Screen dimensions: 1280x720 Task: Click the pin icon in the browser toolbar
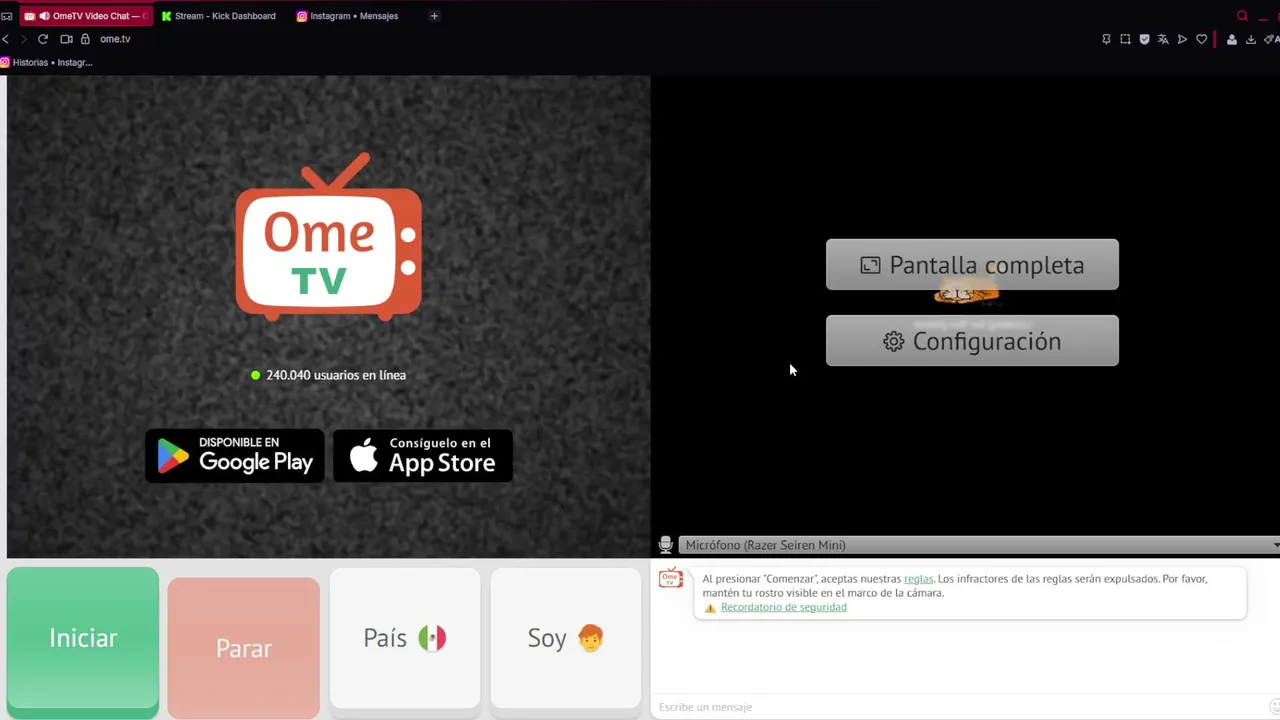(x=1106, y=39)
